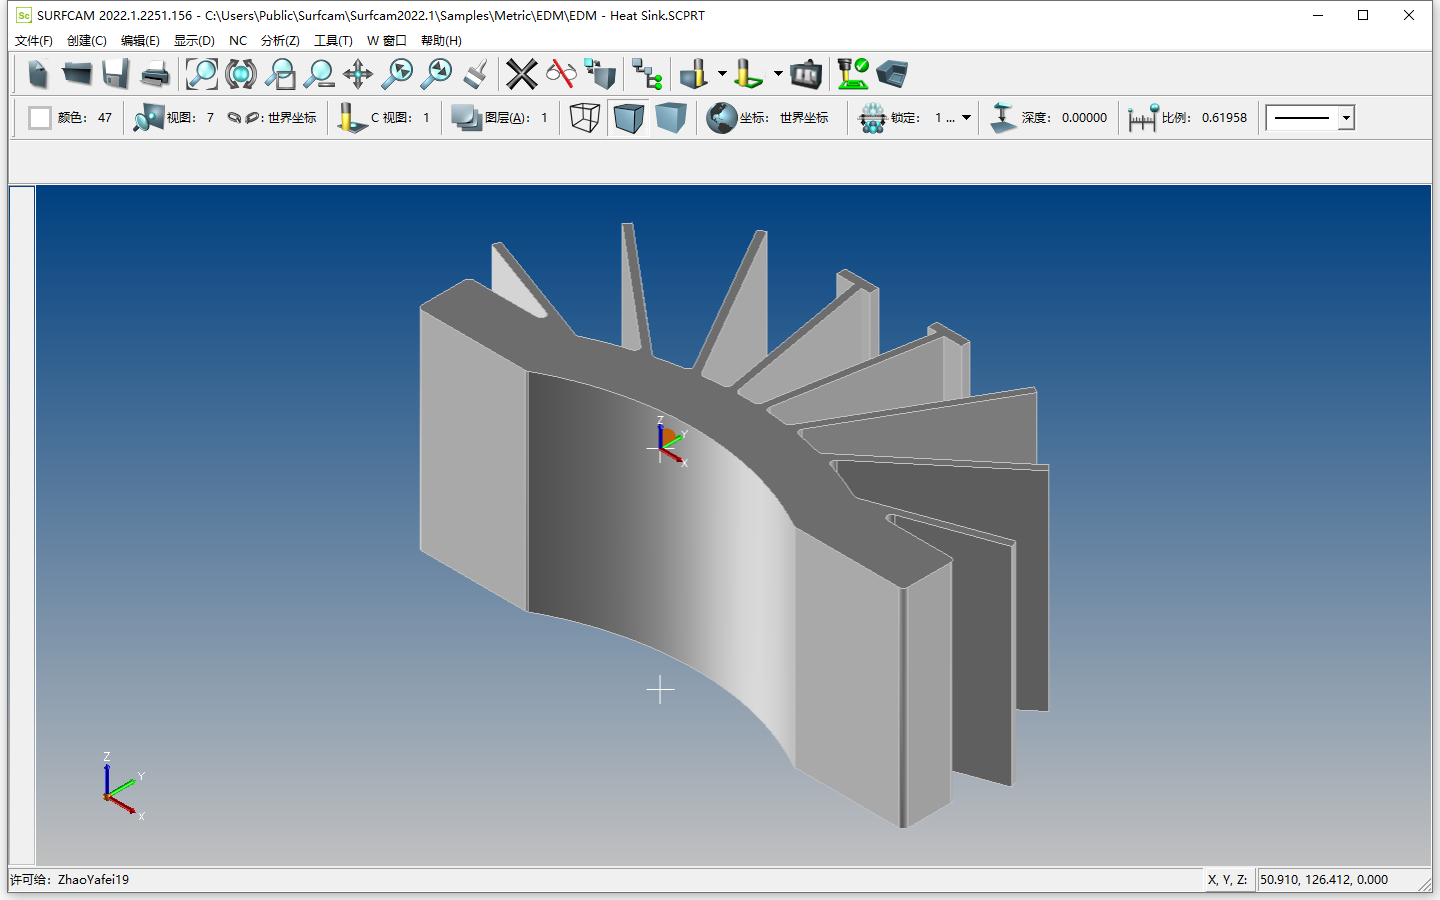Screen dimensions: 1440x900
Task: Open the W 窗口 menu
Action: point(387,41)
